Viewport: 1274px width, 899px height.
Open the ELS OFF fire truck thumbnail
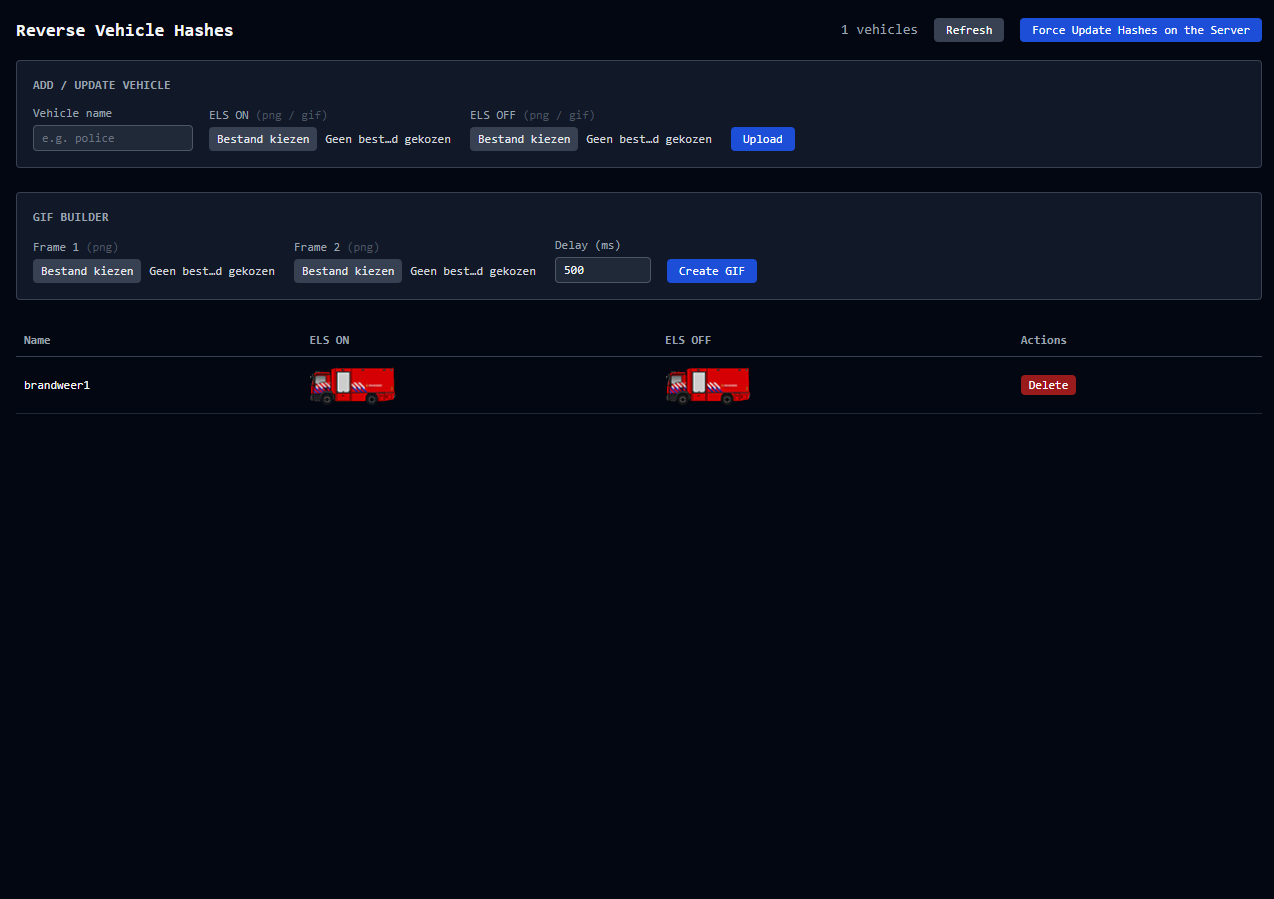click(707, 385)
